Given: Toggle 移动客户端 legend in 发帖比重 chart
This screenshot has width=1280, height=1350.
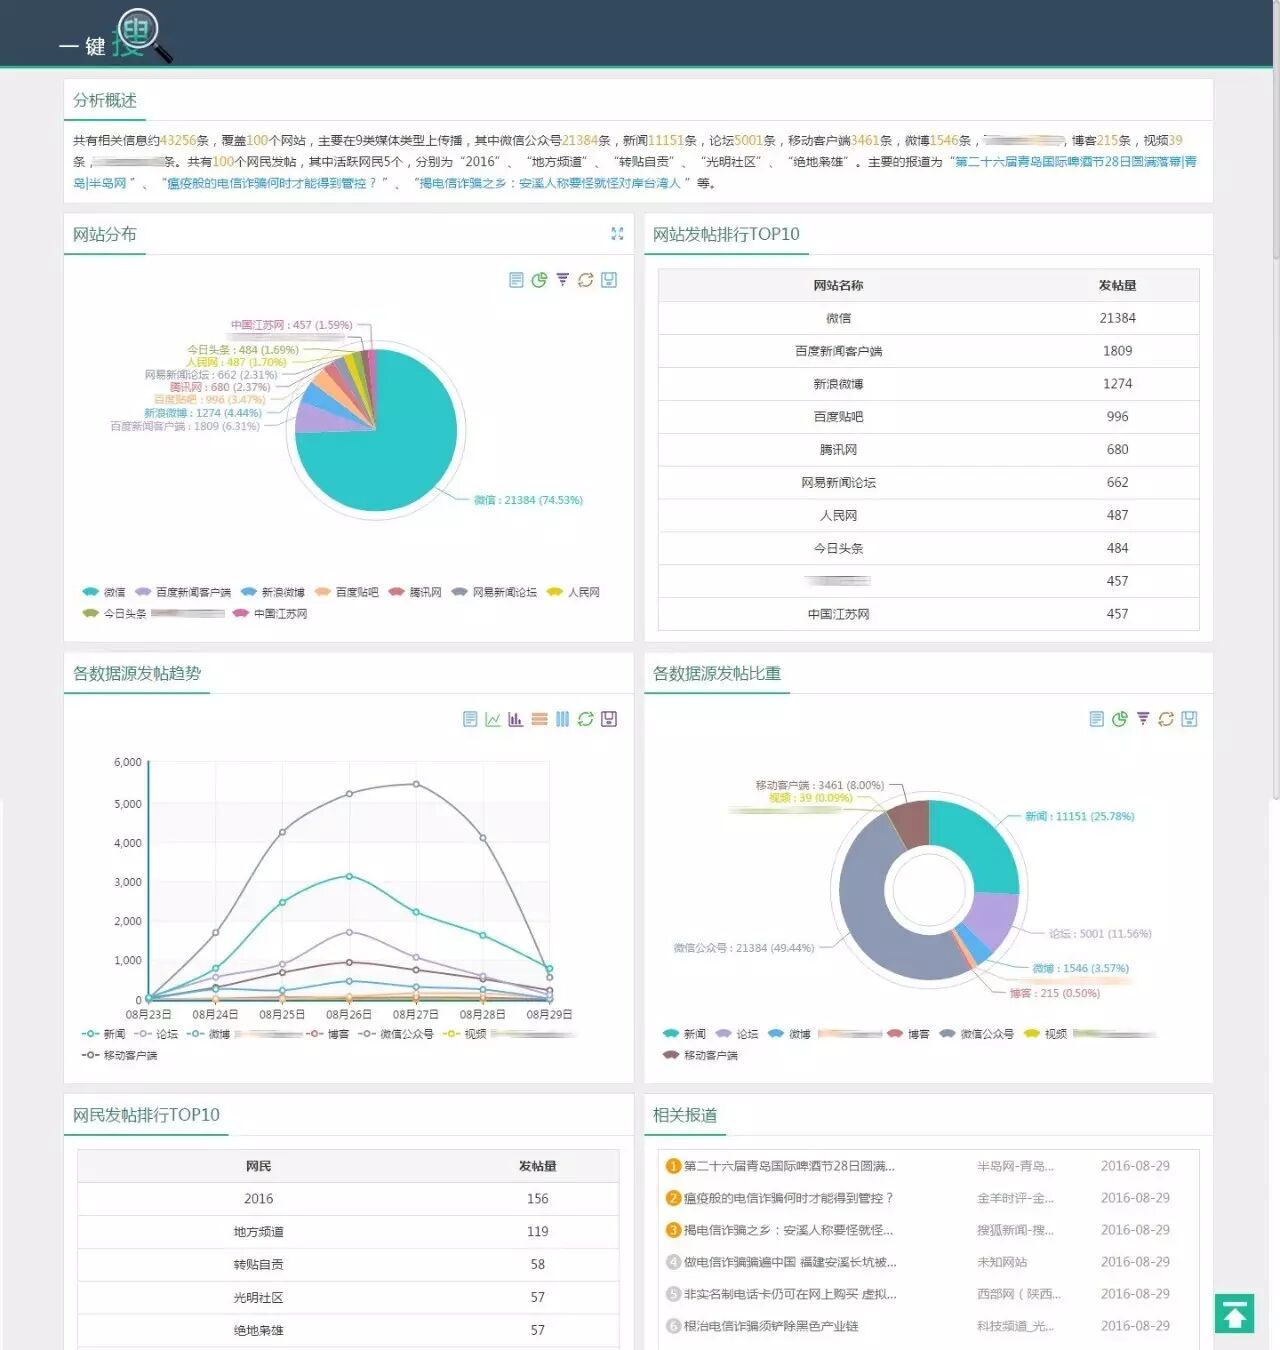Looking at the screenshot, I should 700,1055.
